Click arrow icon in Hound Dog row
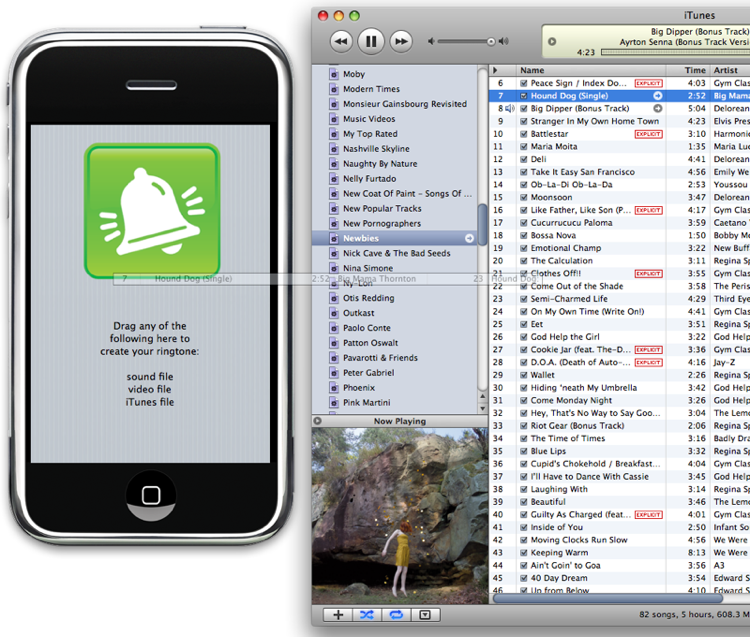This screenshot has height=637, width=750. pos(658,96)
